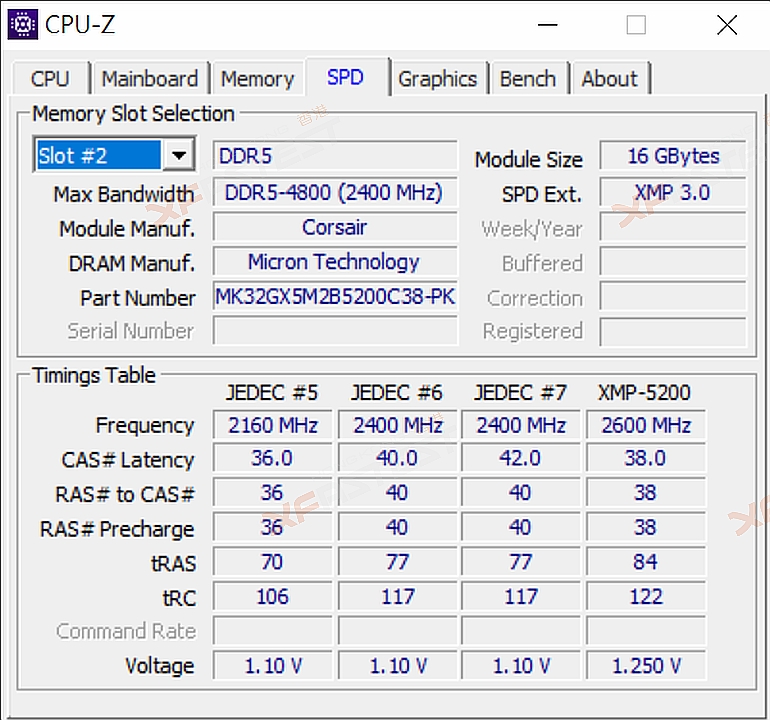Select the 2160 MHz frequency cell

[273, 425]
